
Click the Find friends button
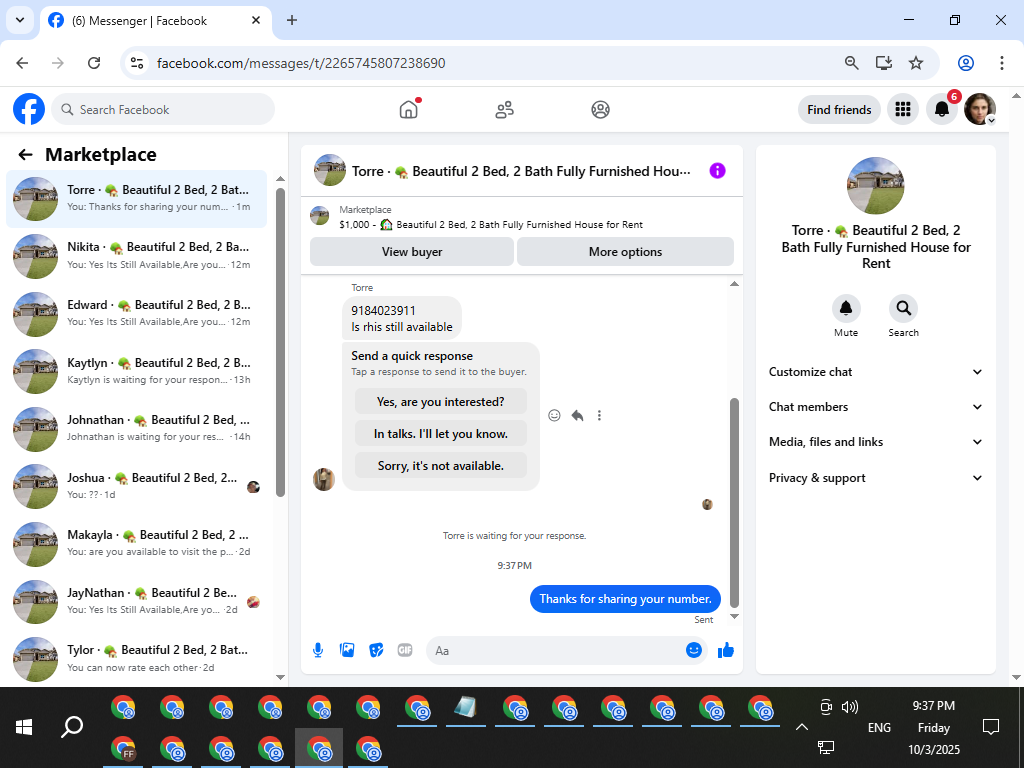(x=839, y=110)
